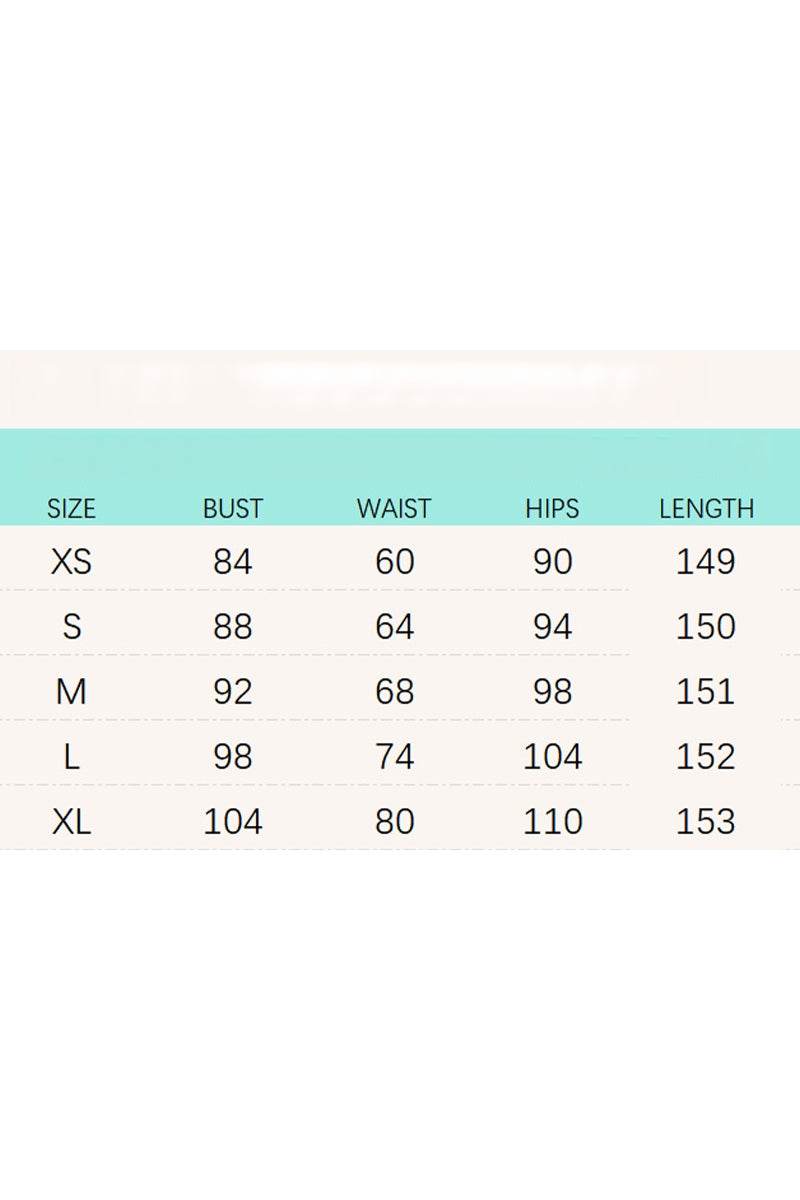
Task: Click hips value 104 in L row
Action: (x=552, y=757)
